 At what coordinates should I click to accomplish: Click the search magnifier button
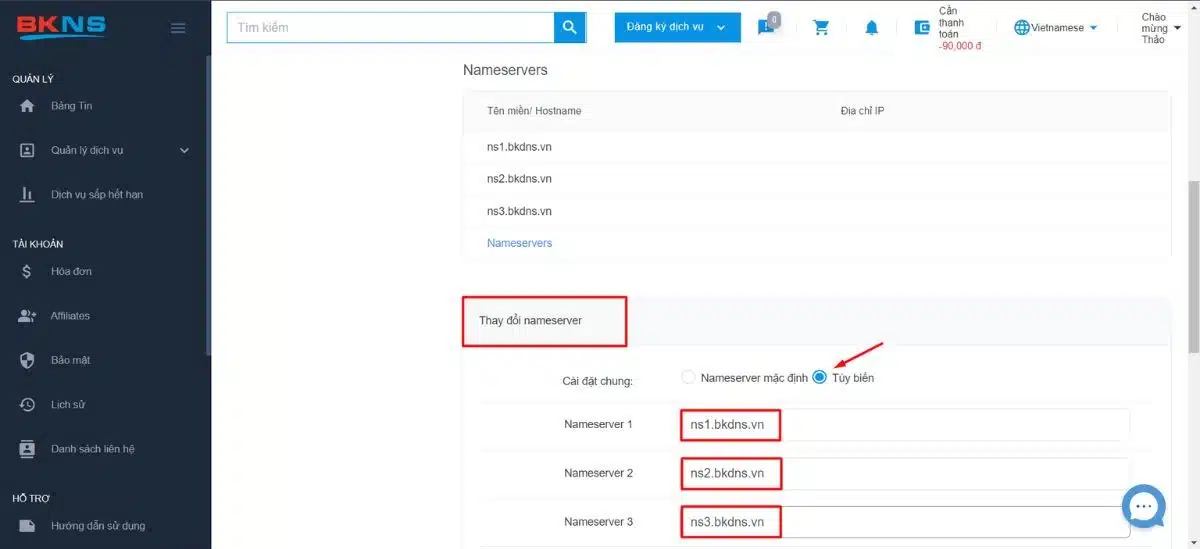point(569,28)
